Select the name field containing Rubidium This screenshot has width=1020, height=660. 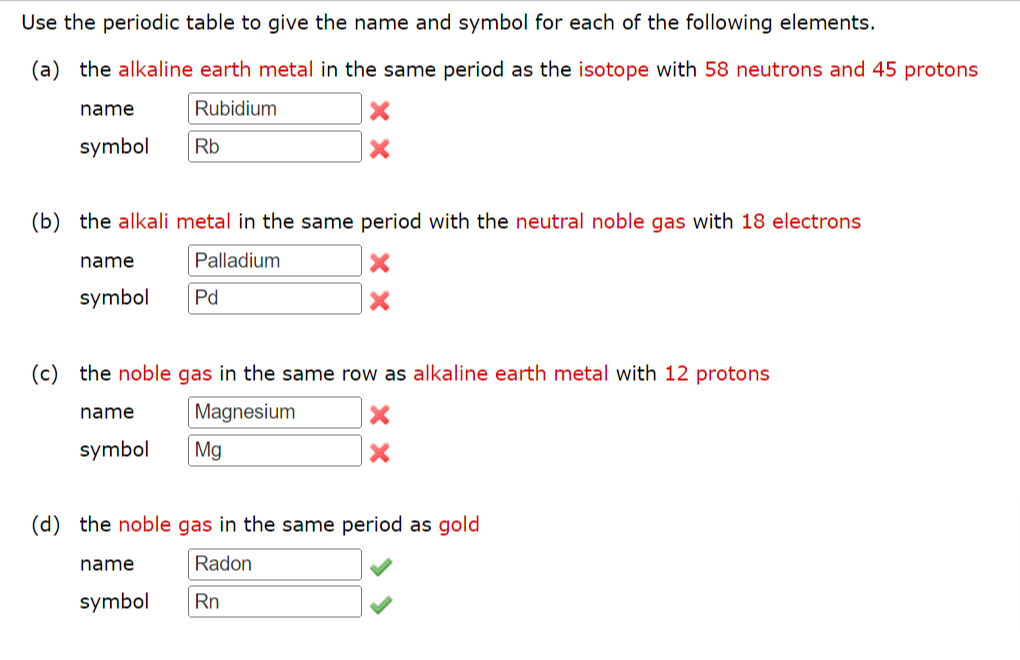(274, 108)
